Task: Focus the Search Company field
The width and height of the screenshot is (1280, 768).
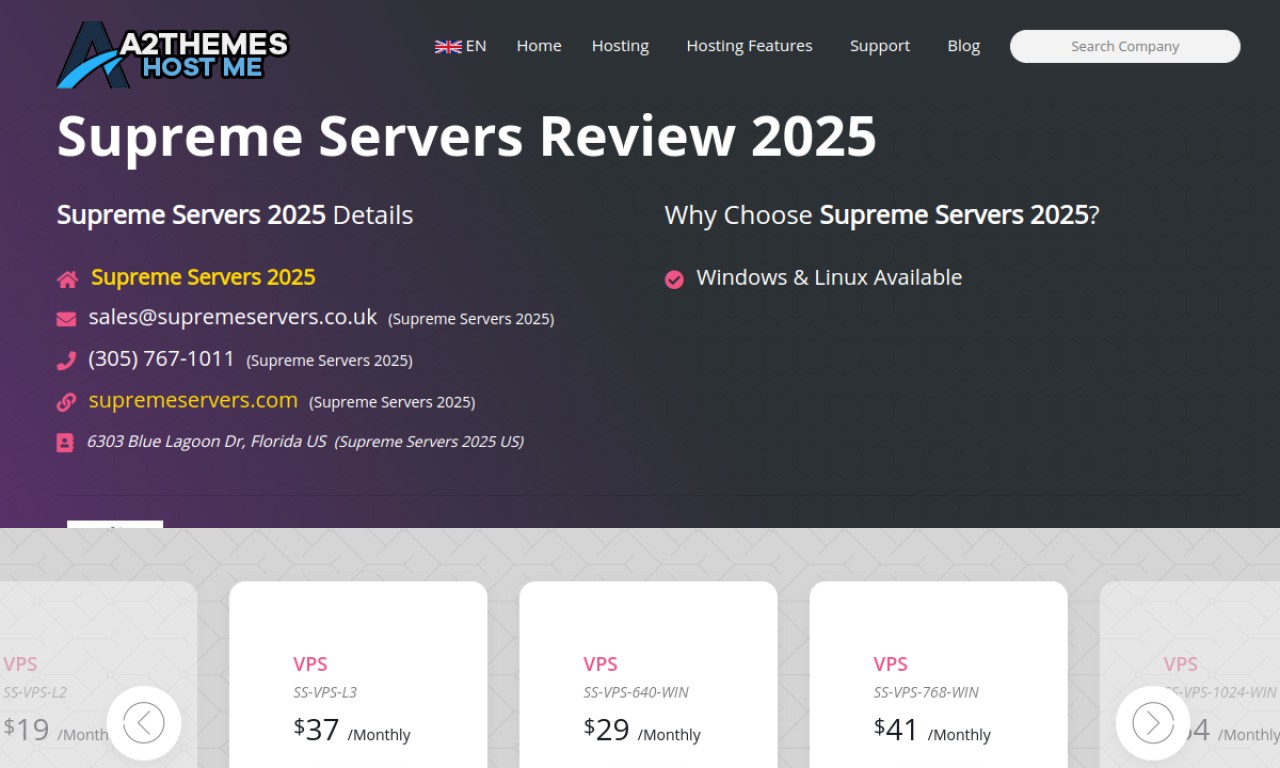Action: pos(1125,46)
